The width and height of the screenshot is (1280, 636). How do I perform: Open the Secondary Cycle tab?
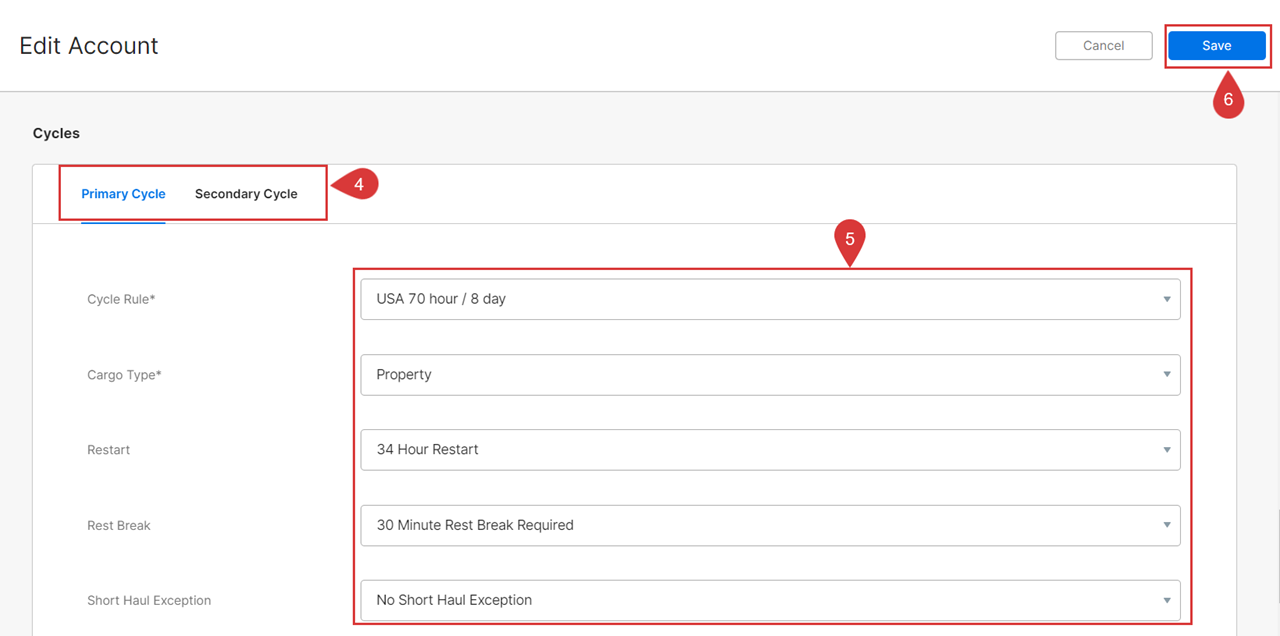click(x=246, y=194)
